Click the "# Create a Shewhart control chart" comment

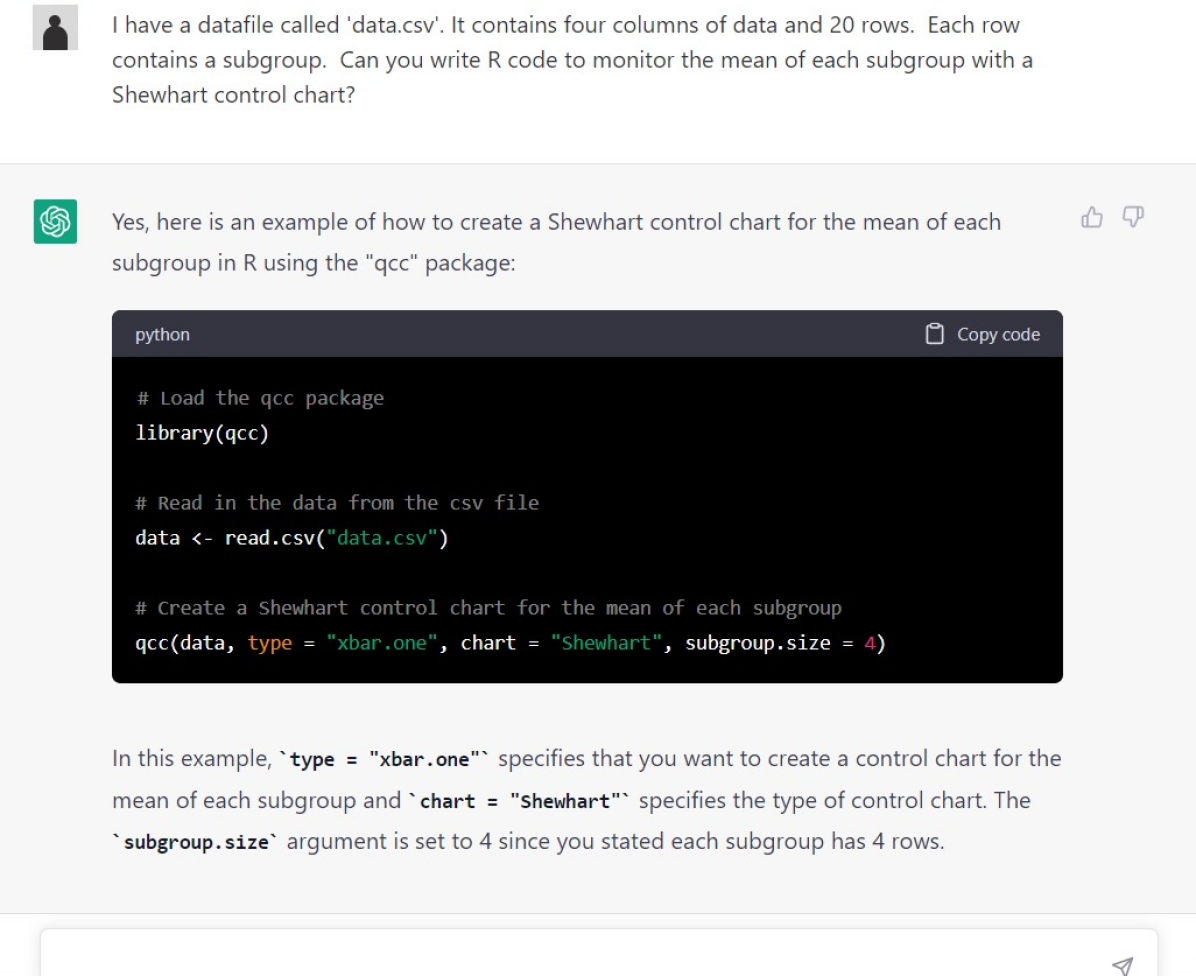click(x=488, y=608)
